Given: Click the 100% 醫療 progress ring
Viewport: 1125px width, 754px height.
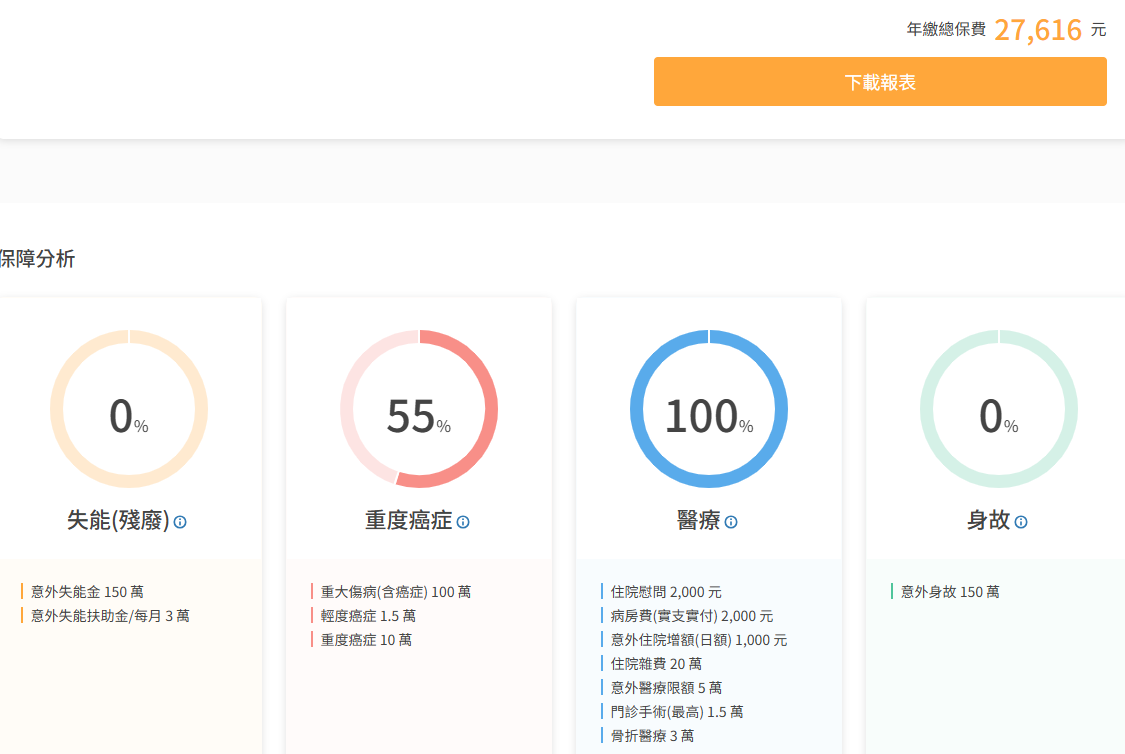Looking at the screenshot, I should point(709,409).
